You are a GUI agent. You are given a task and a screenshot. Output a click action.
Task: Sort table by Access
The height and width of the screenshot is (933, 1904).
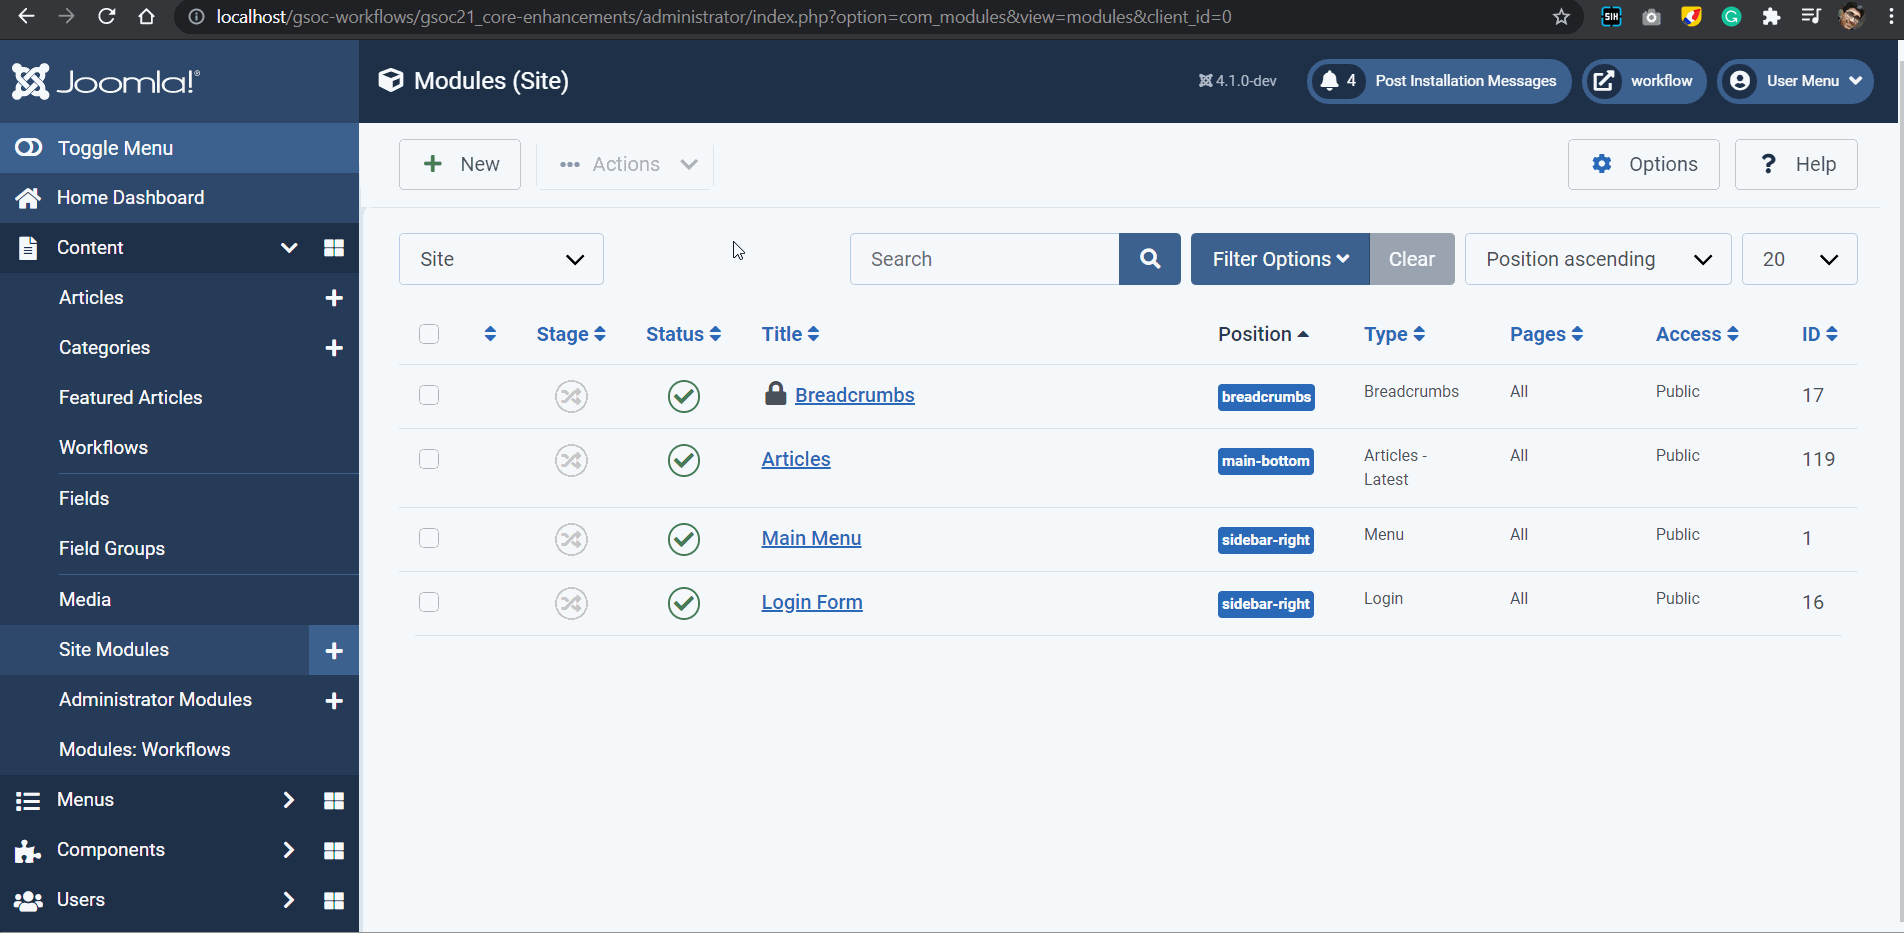1698,334
